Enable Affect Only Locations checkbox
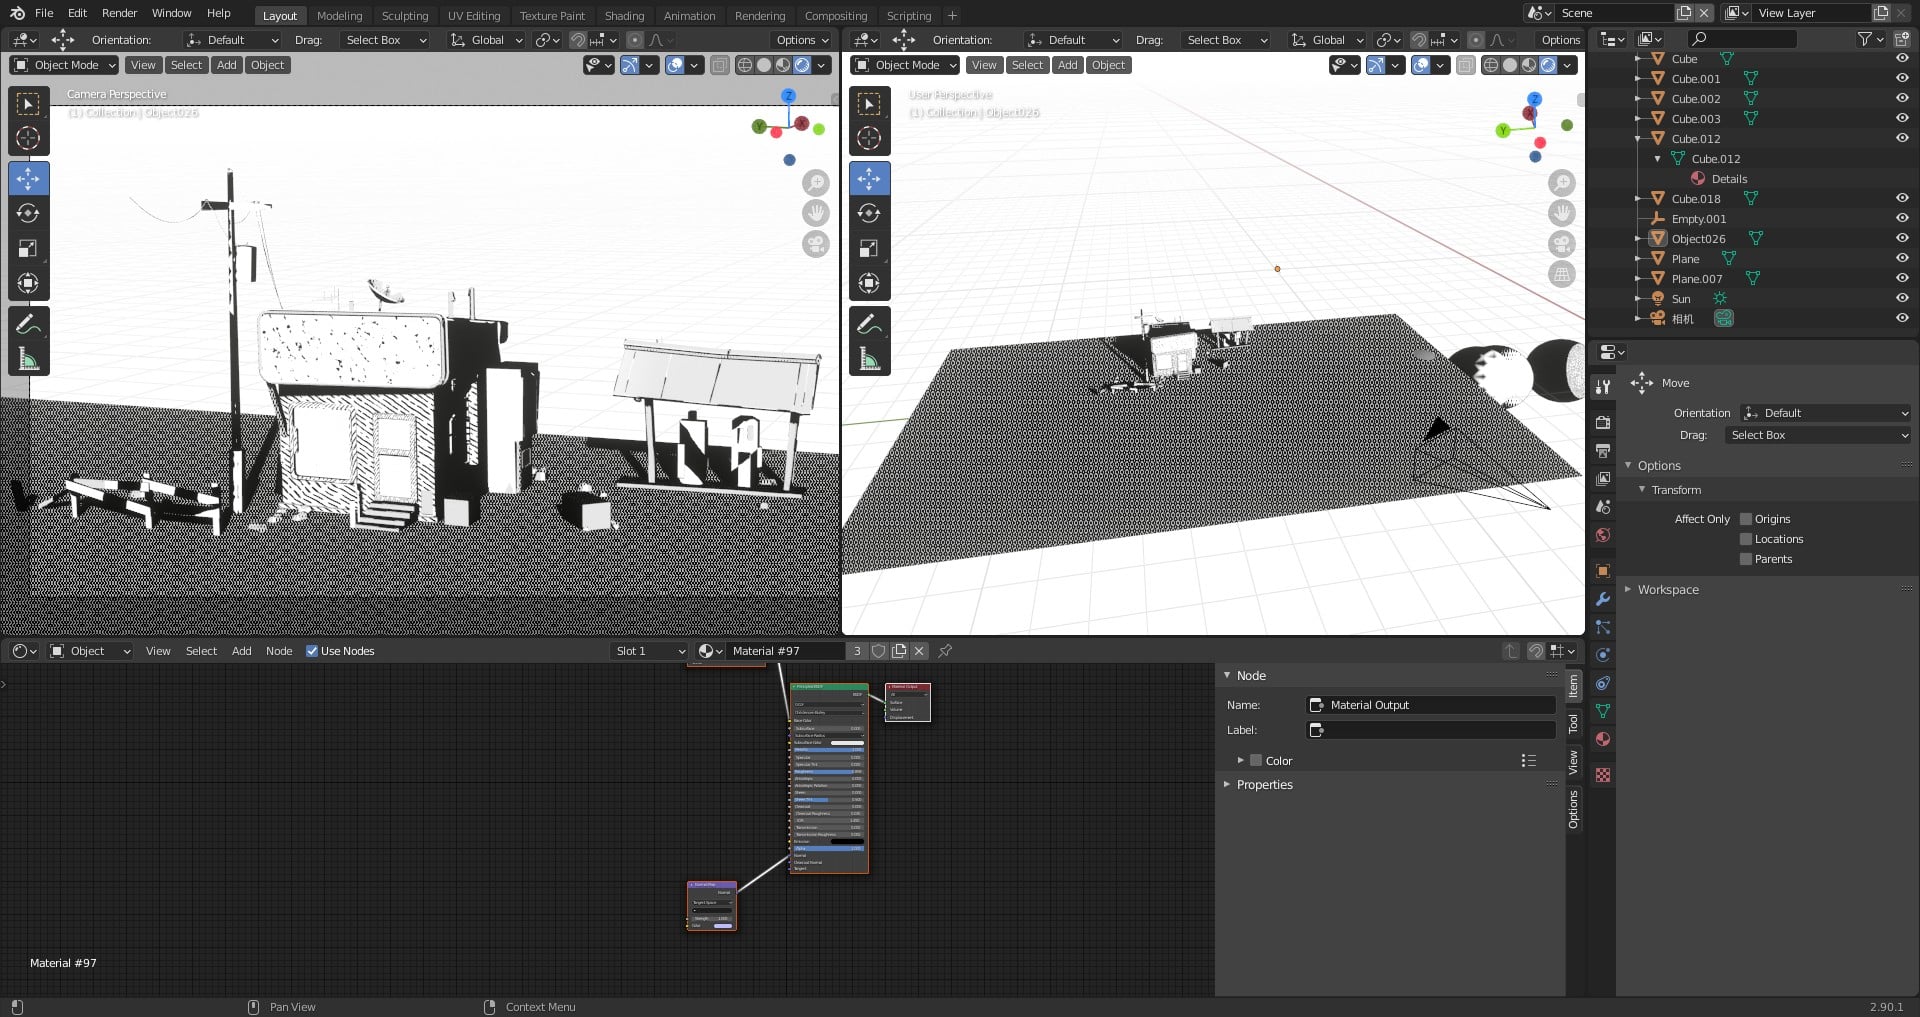 point(1746,539)
